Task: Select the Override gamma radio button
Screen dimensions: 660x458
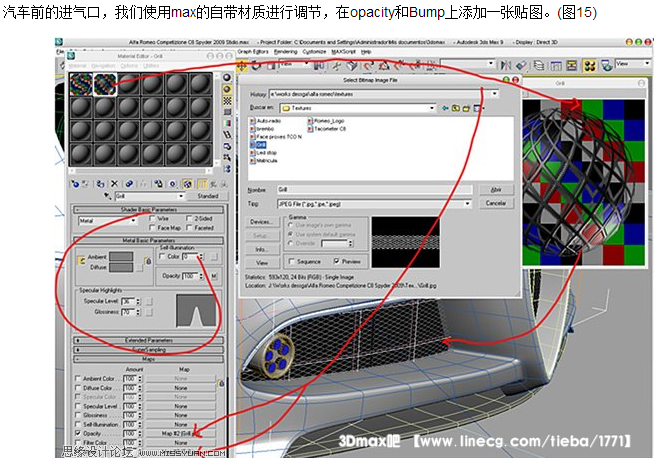Action: (x=290, y=243)
